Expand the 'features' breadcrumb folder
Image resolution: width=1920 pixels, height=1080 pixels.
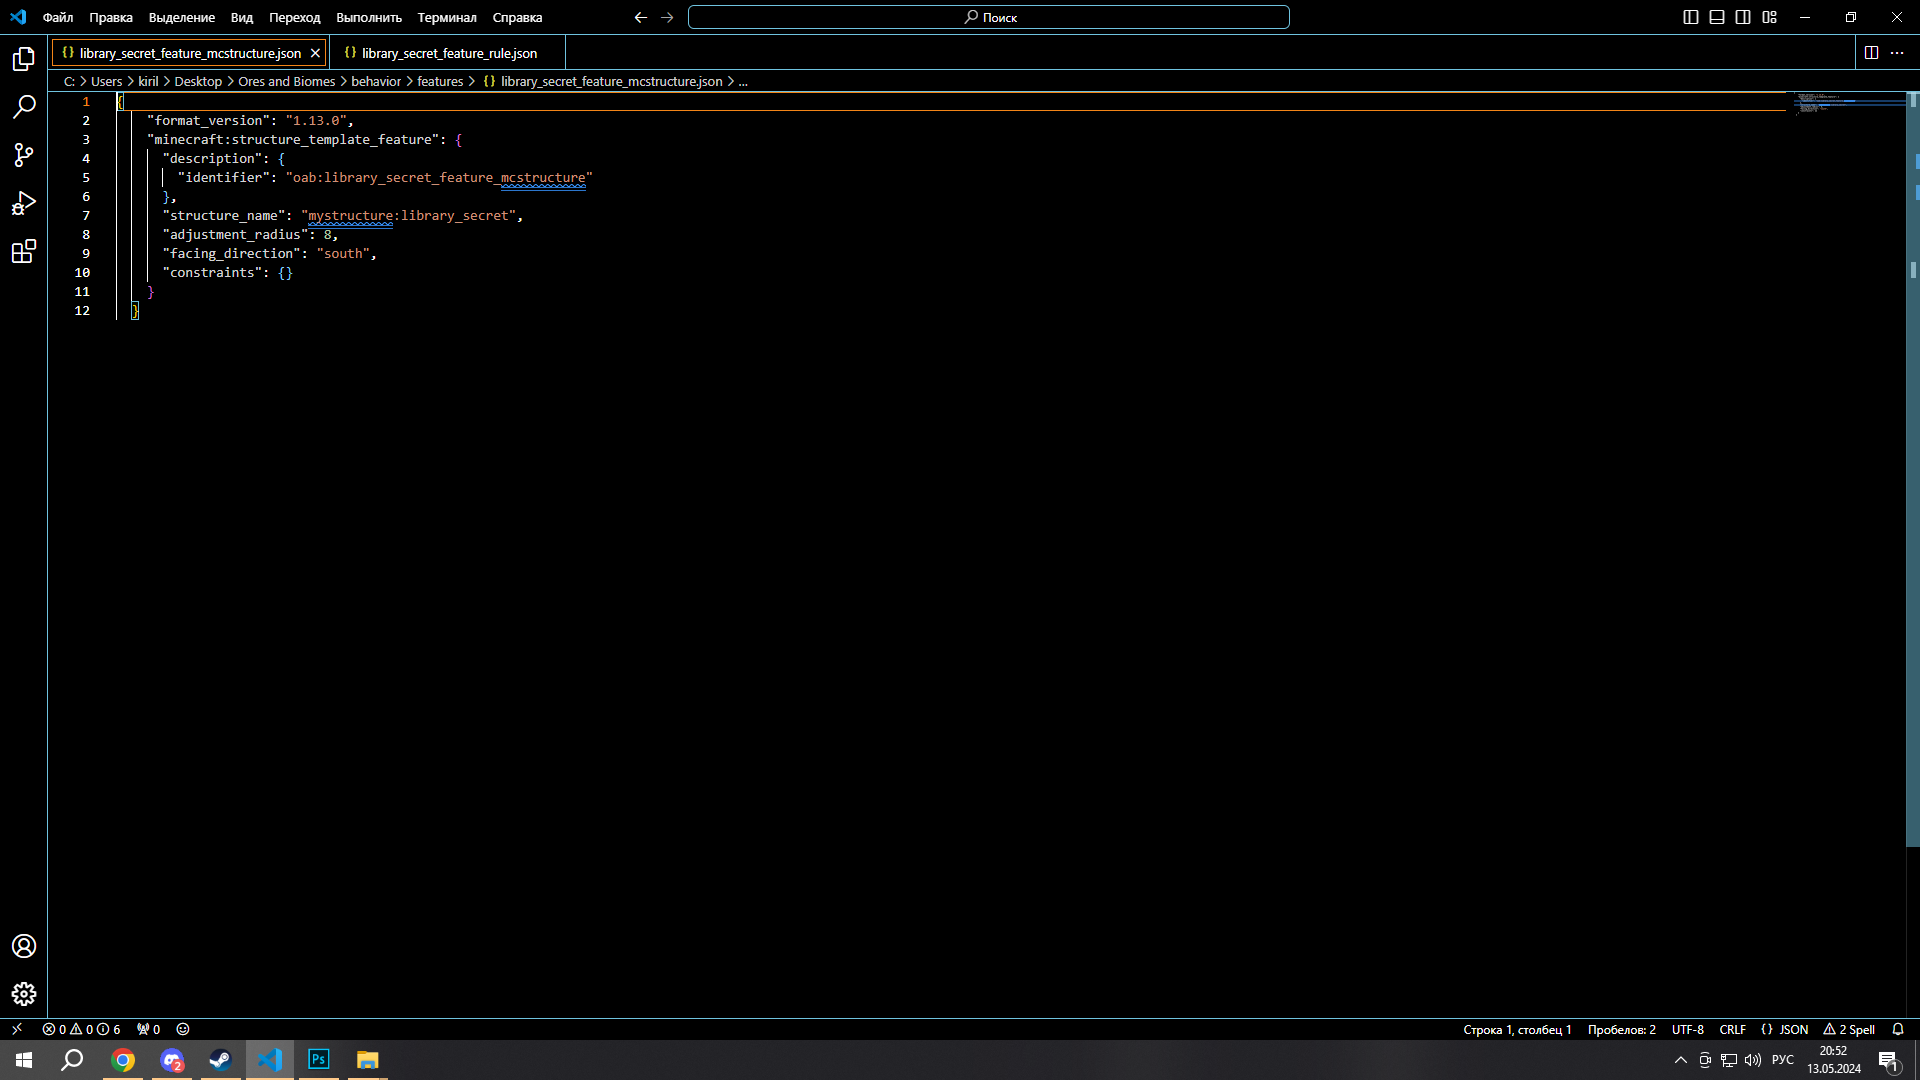click(440, 82)
